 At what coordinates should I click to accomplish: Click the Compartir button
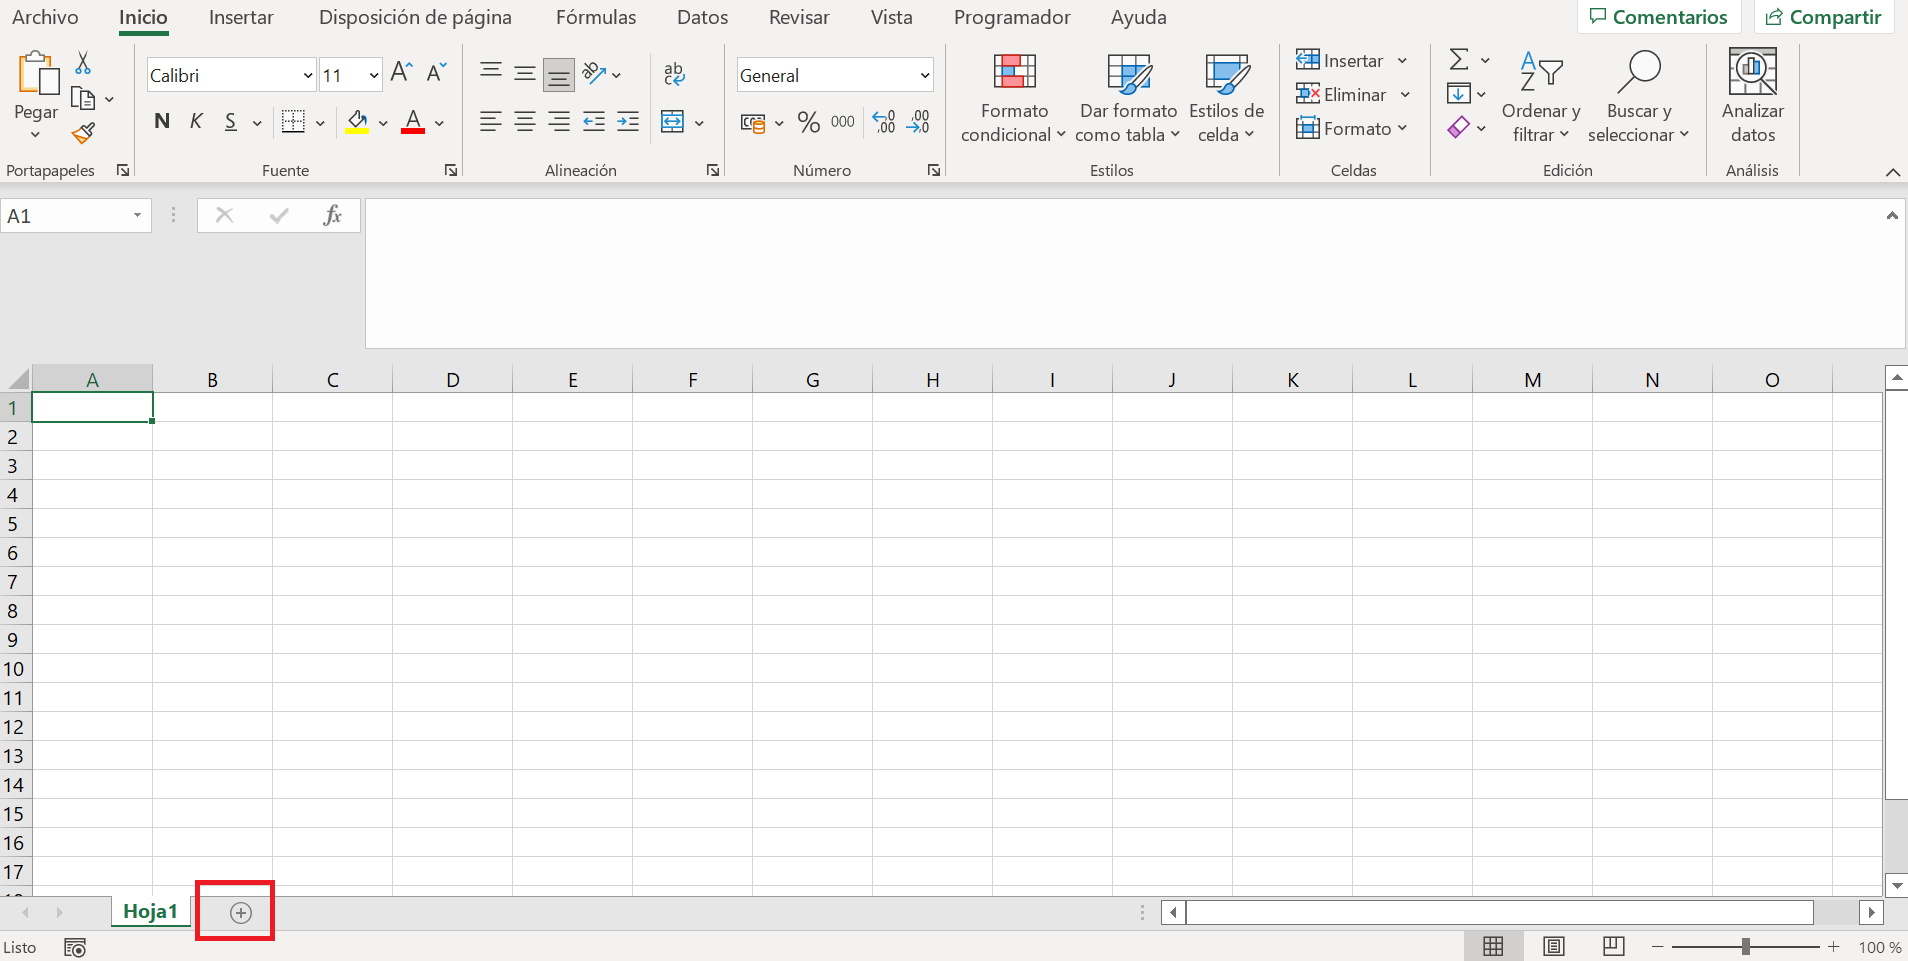click(1823, 17)
